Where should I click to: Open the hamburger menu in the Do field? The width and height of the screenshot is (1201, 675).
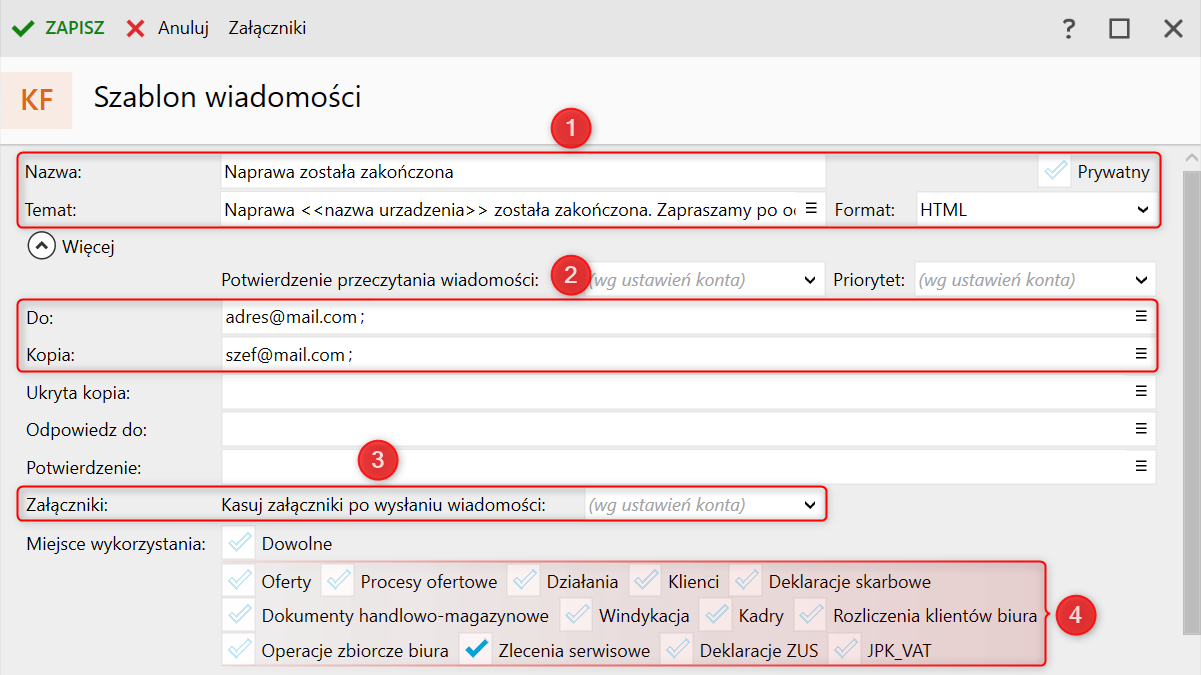point(1141,316)
